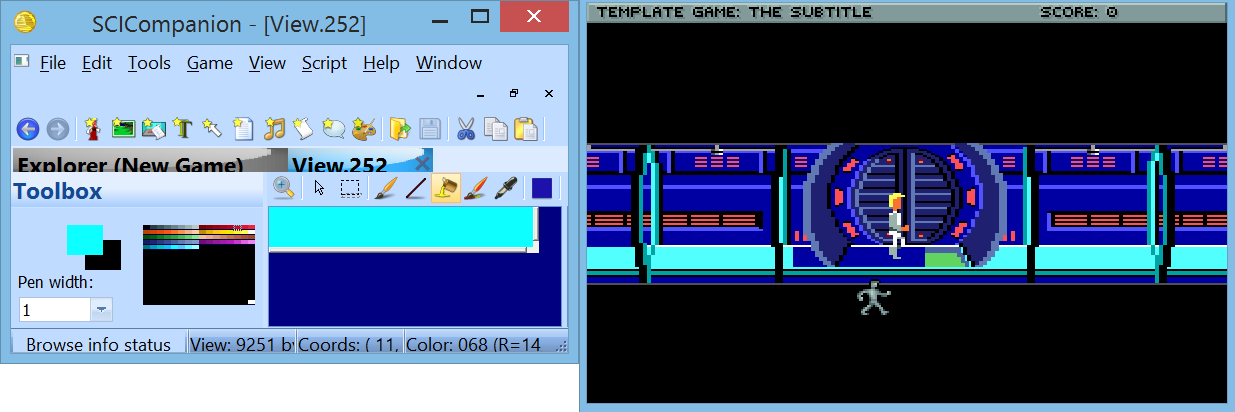Open the Script menu
The height and width of the screenshot is (412, 1235).
(x=324, y=63)
